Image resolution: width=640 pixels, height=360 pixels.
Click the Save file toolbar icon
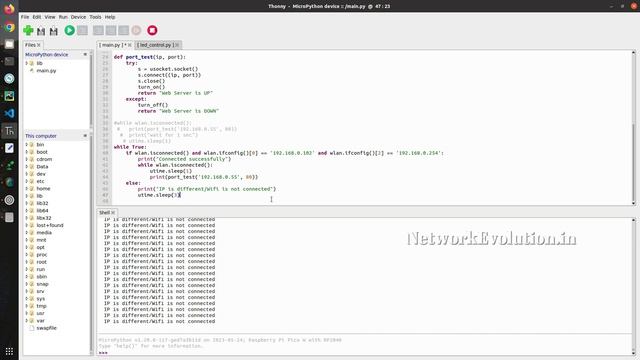pos(53,31)
